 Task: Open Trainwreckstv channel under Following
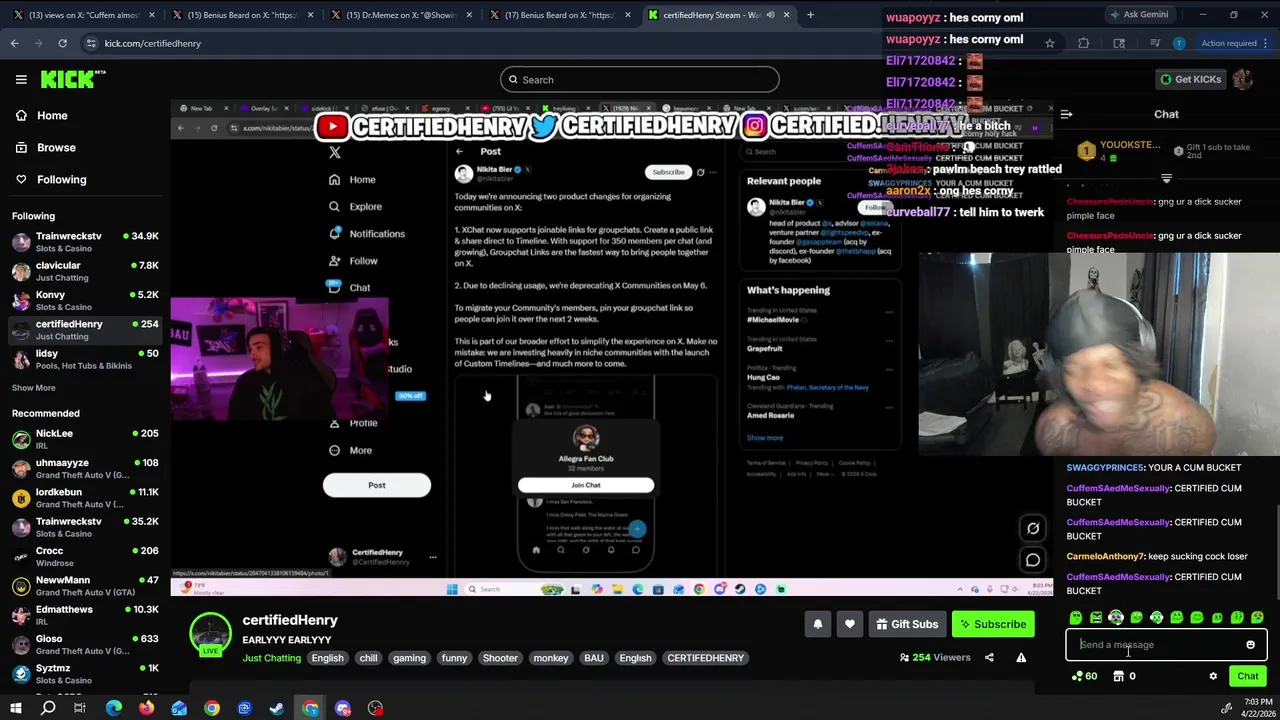(84, 242)
